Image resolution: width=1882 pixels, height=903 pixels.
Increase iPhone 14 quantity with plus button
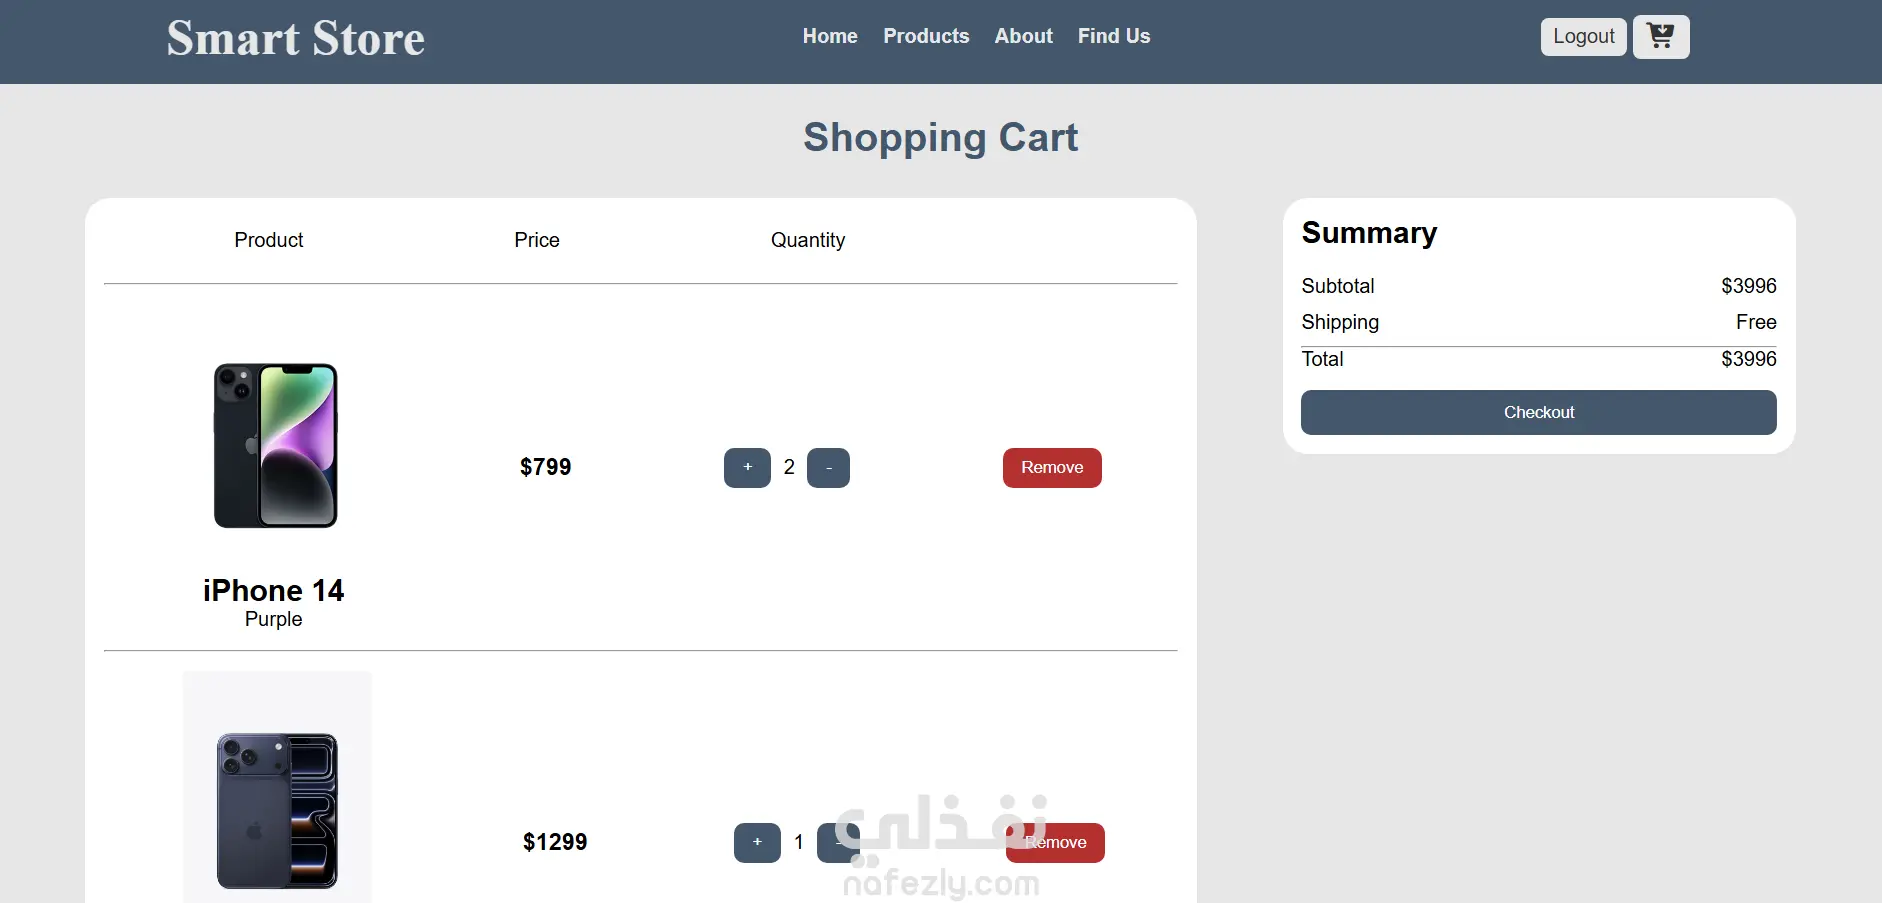point(747,468)
